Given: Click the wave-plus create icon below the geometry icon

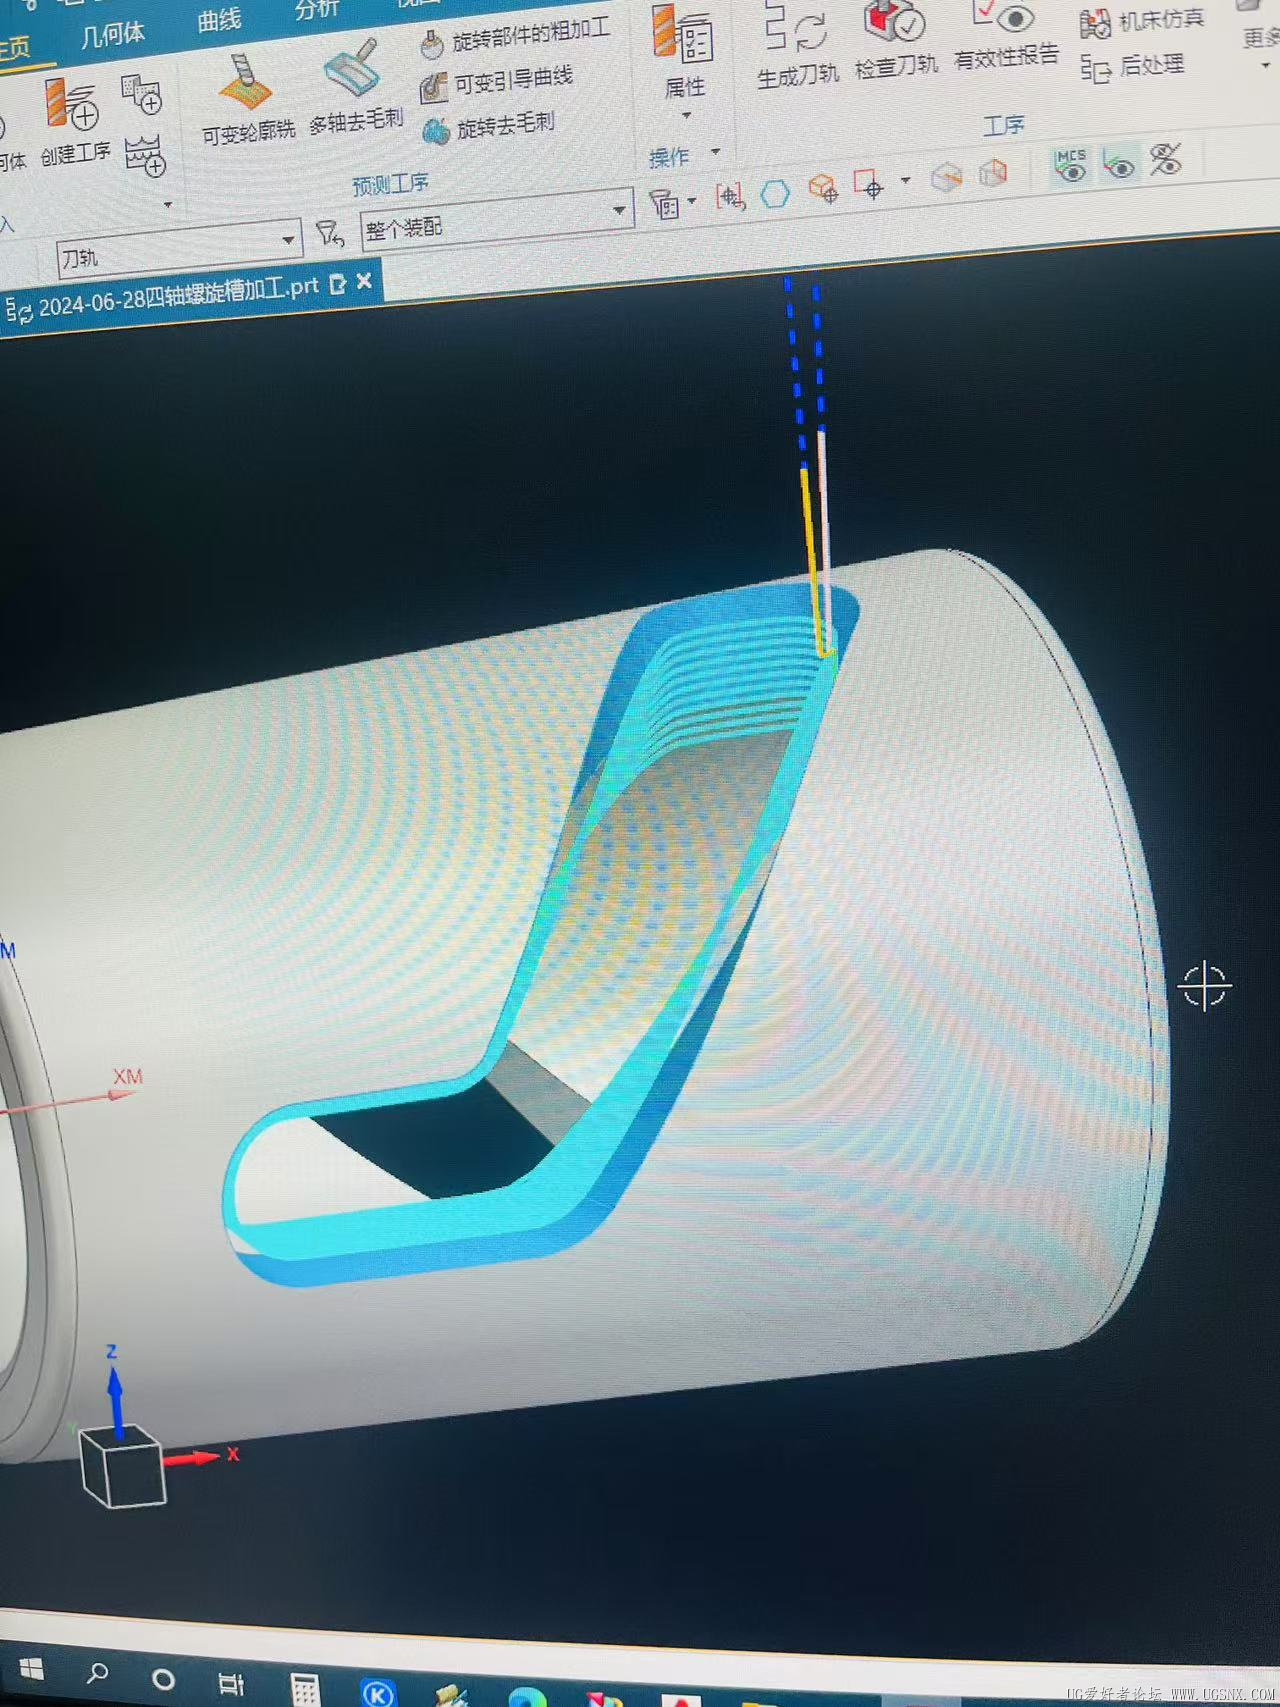Looking at the screenshot, I should point(145,155).
